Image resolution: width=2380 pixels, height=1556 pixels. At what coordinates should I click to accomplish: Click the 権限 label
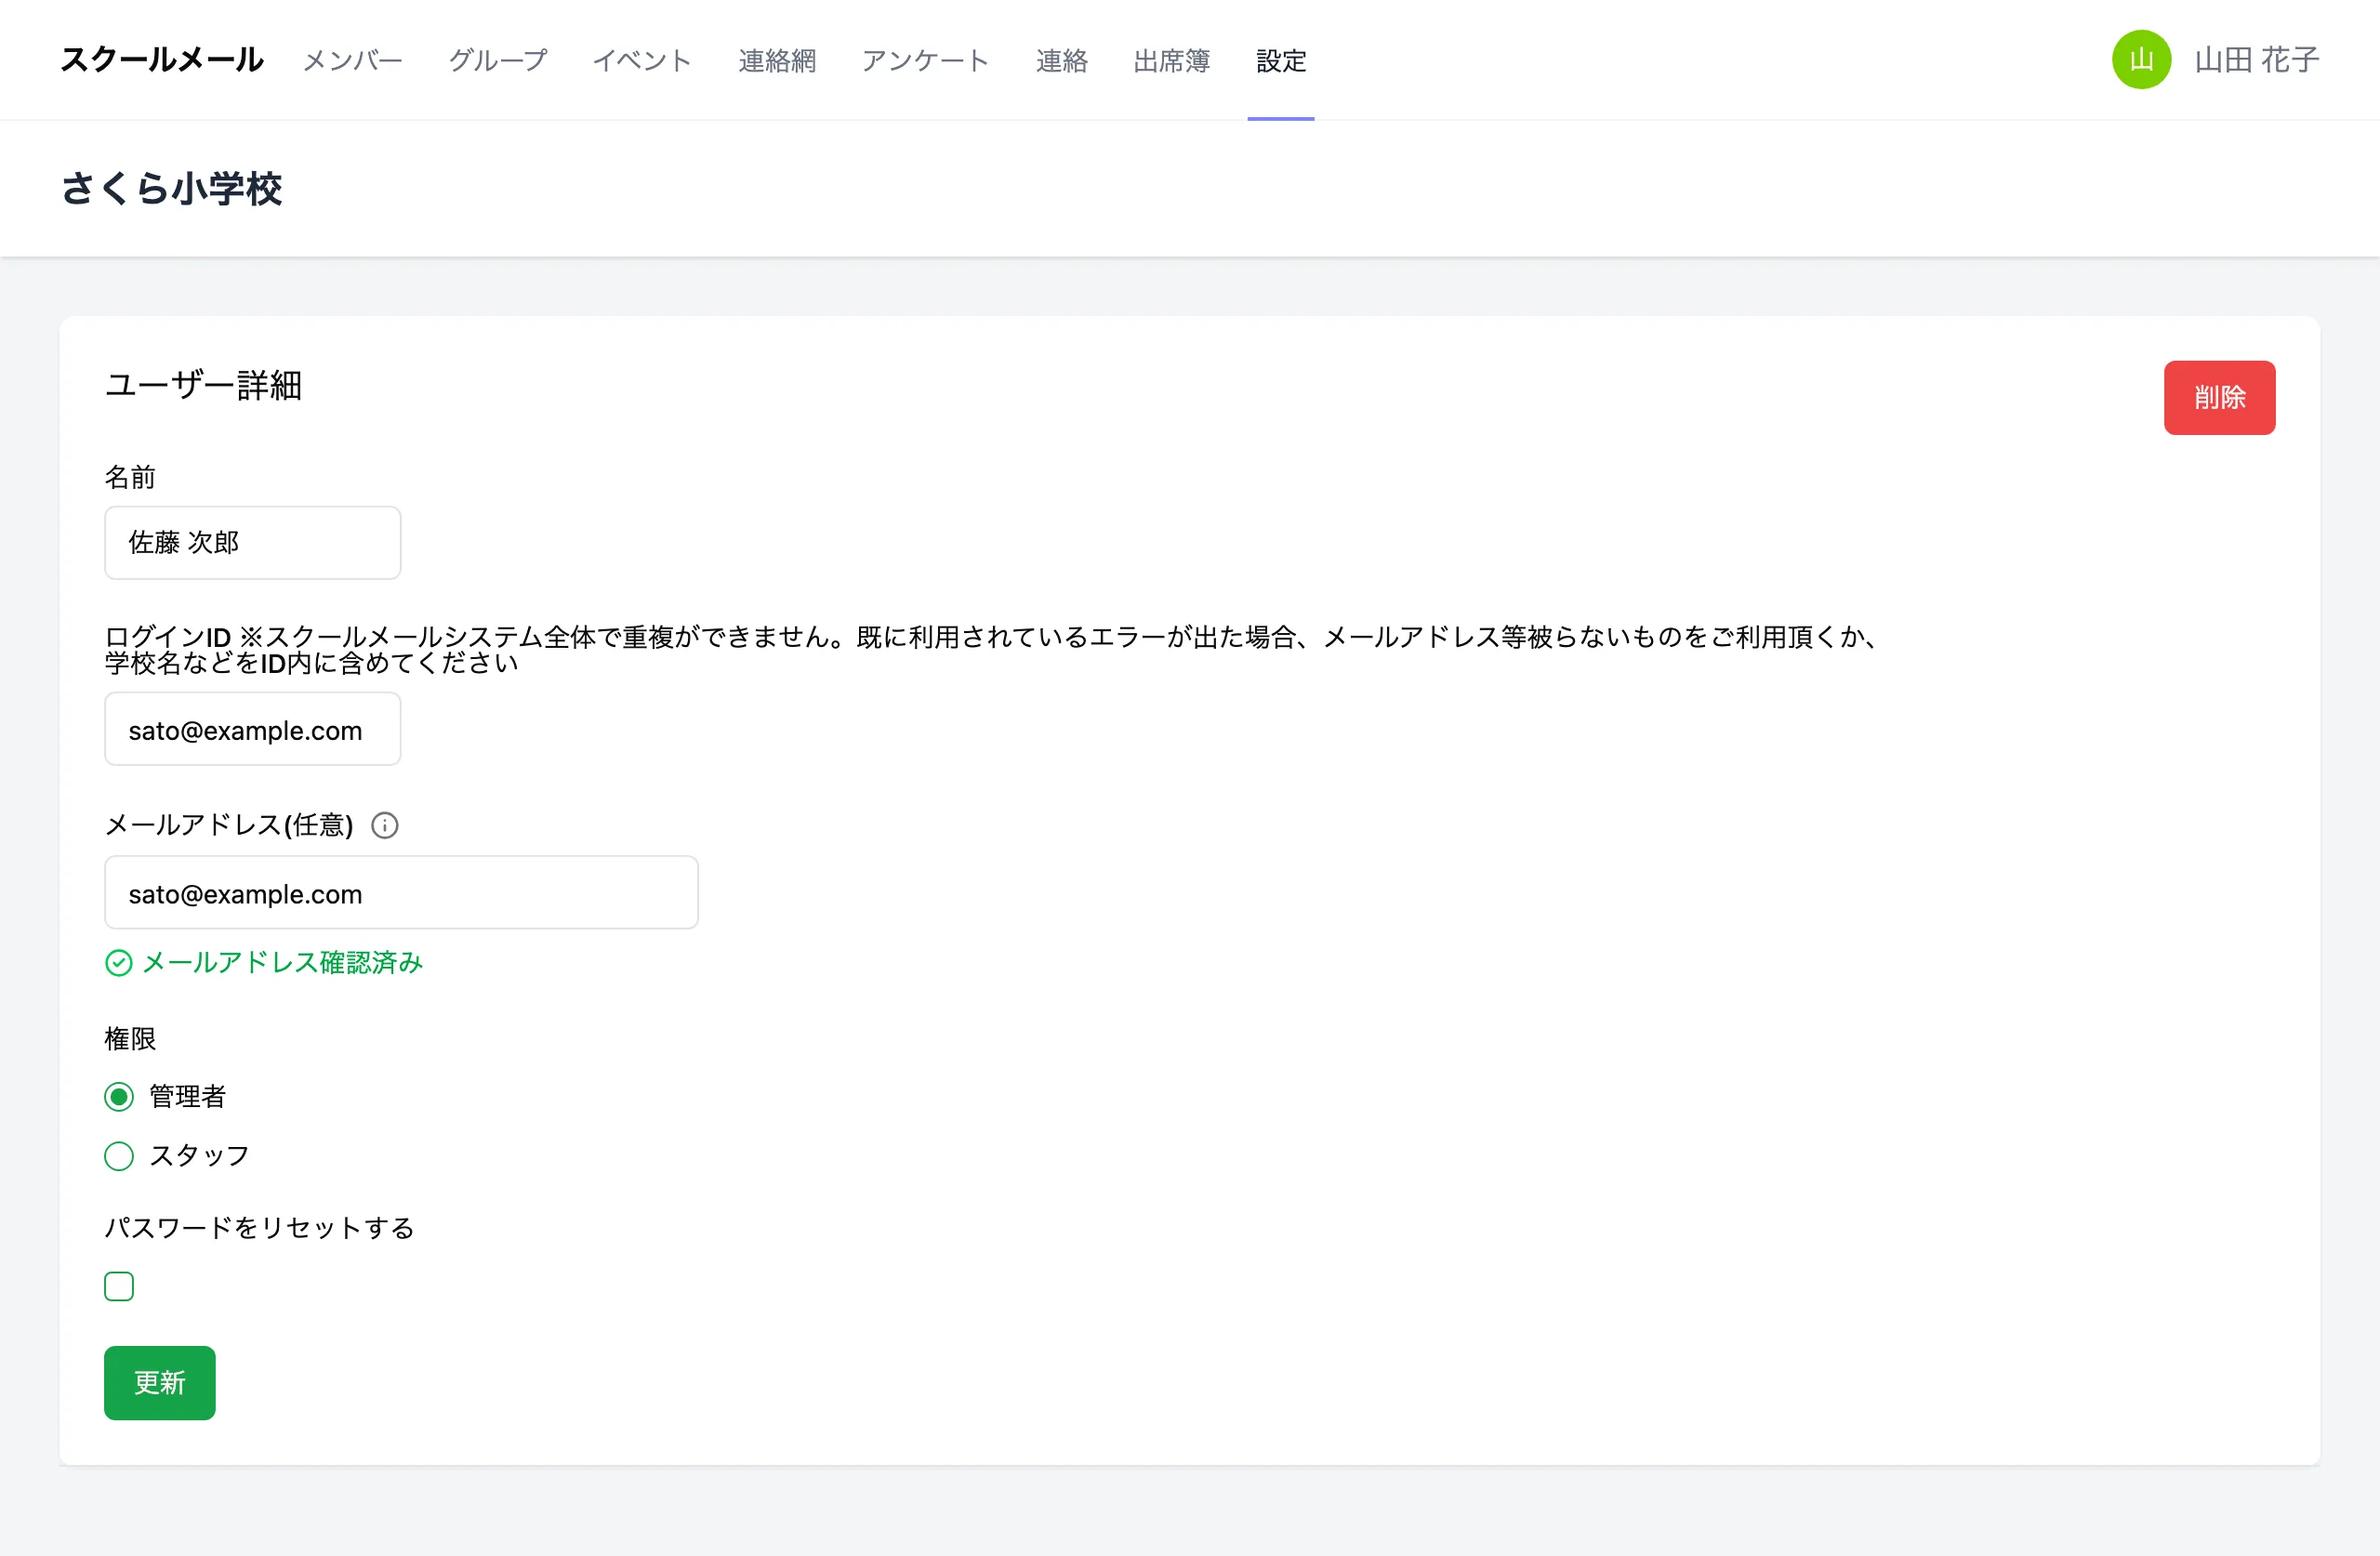click(130, 1039)
